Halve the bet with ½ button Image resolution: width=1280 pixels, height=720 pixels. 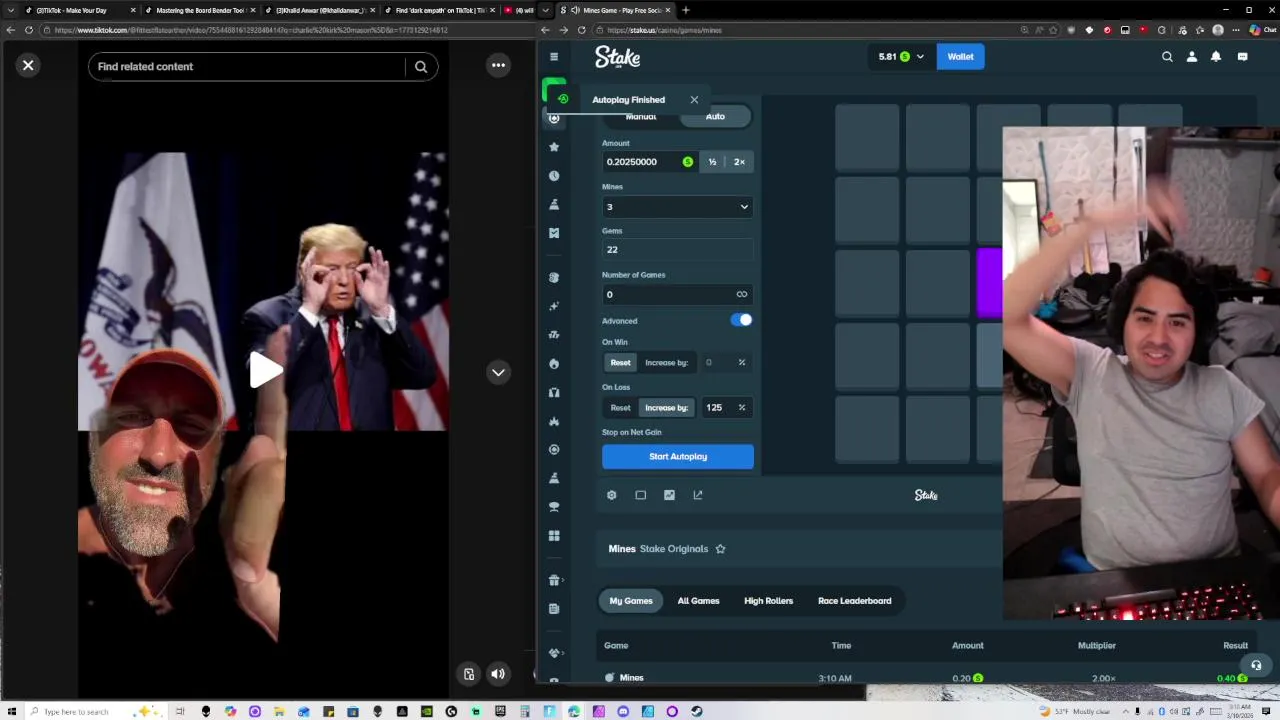click(x=712, y=162)
